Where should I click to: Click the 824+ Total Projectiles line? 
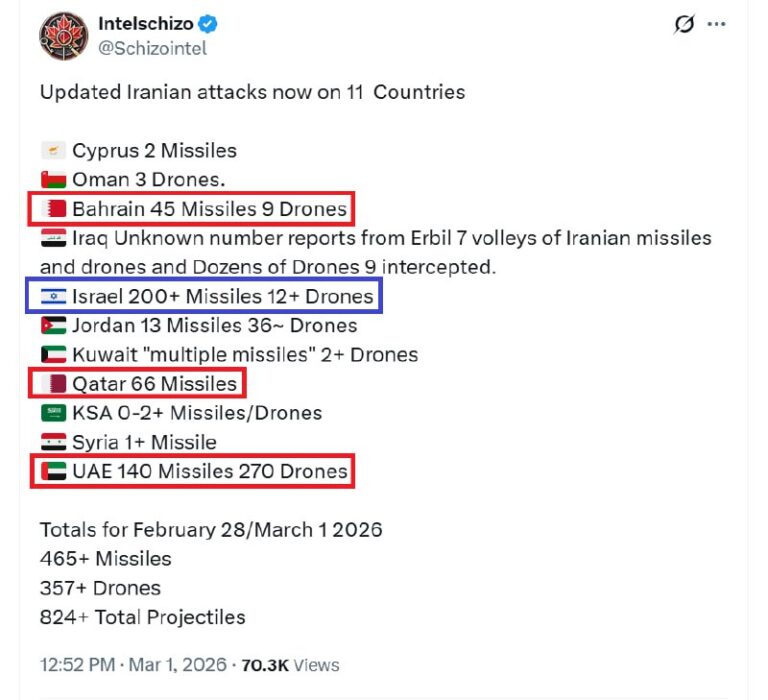click(x=142, y=617)
